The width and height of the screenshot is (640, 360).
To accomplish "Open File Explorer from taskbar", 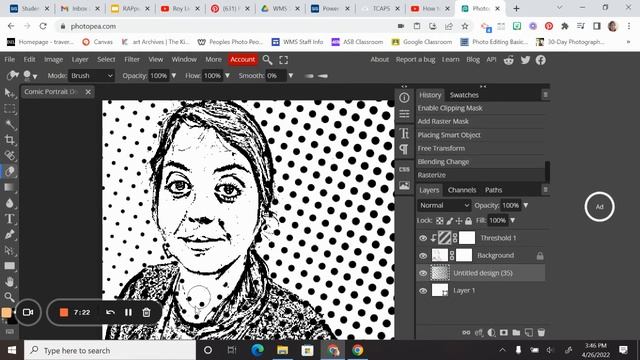I will [282, 350].
